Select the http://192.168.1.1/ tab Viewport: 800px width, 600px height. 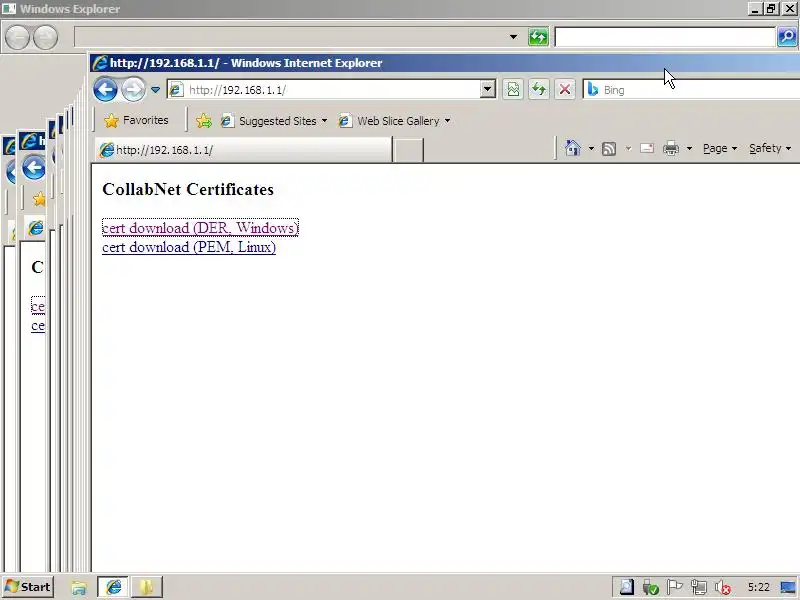tap(243, 150)
